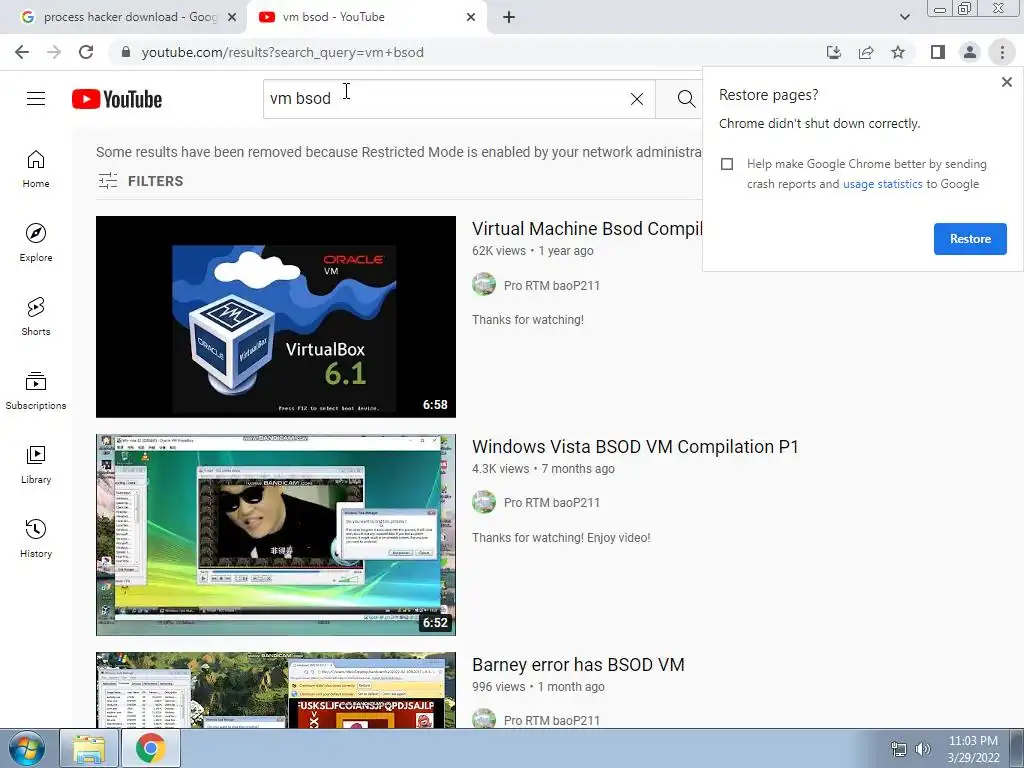
Task: Enable sending crash reports checkbox
Action: pos(727,164)
